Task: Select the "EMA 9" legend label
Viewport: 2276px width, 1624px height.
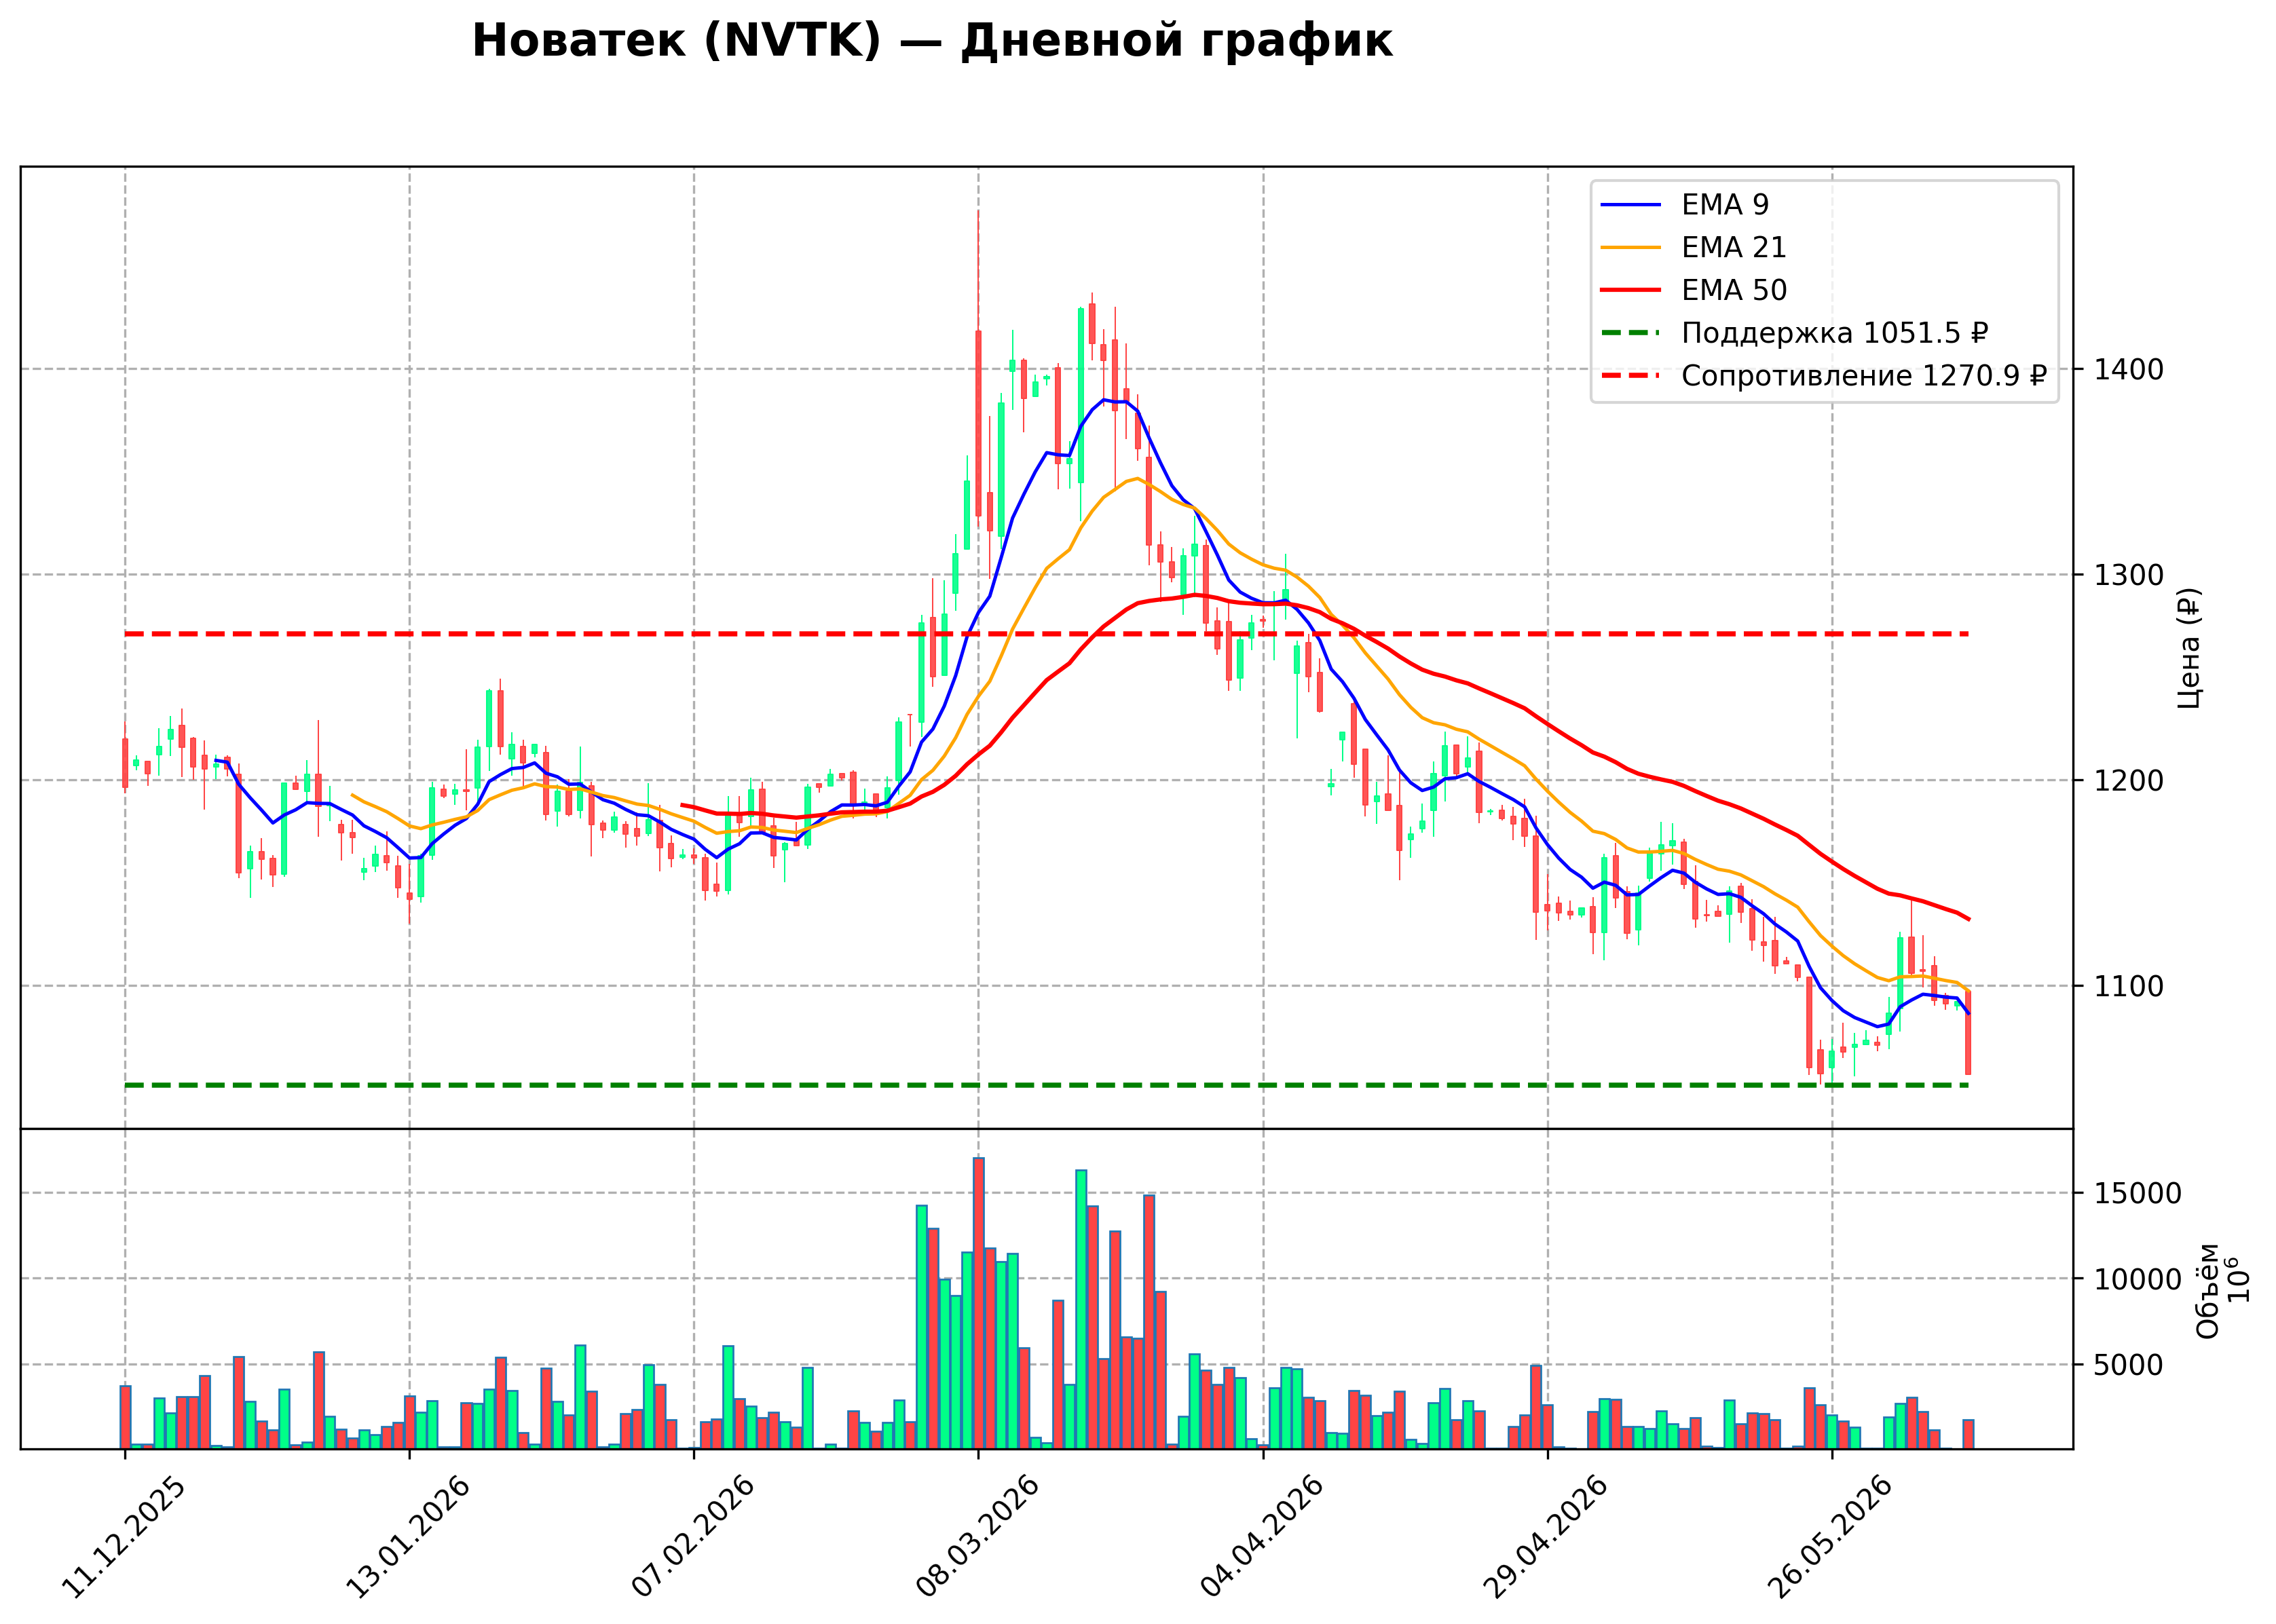Action: coord(1725,205)
